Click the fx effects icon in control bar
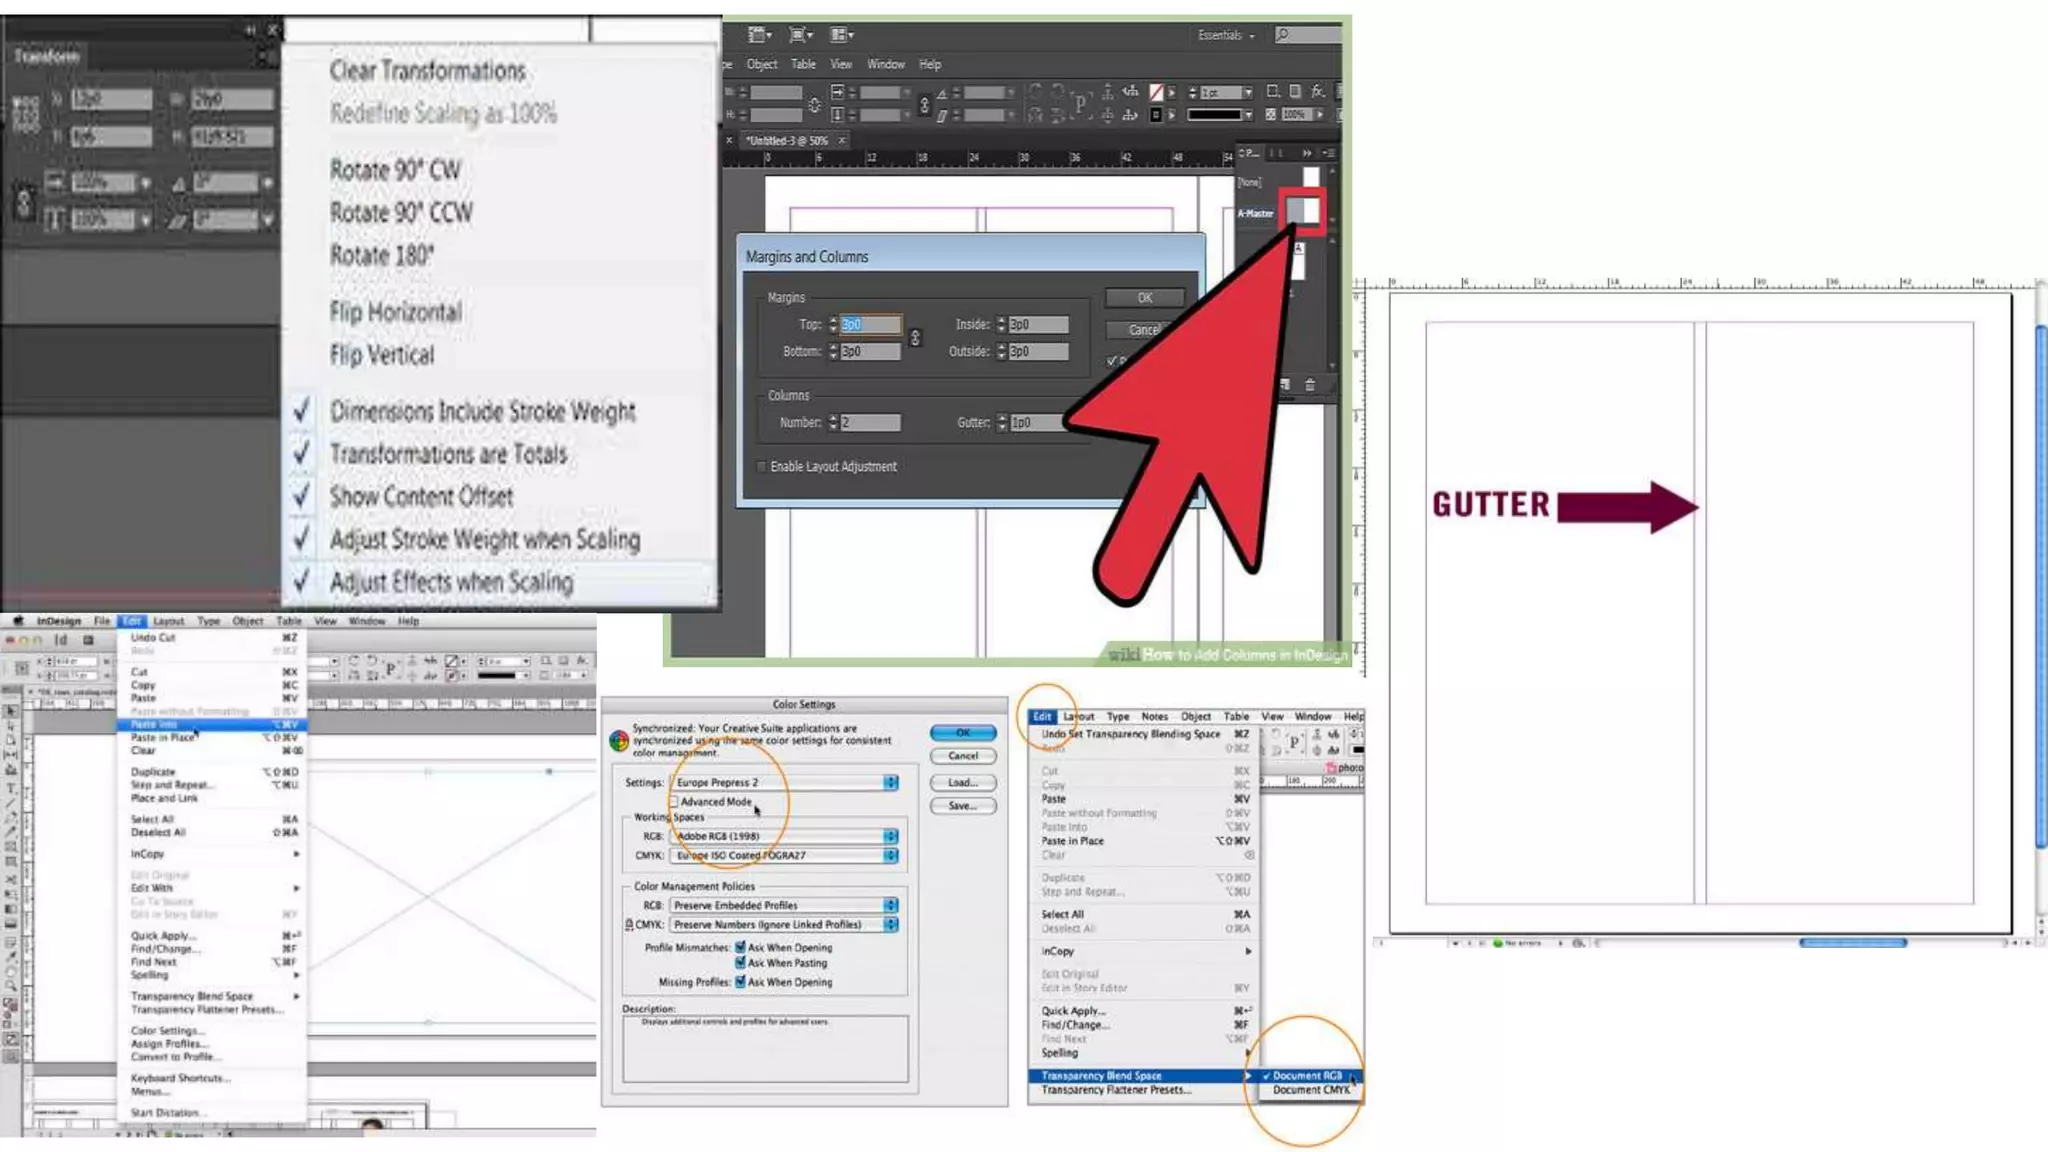 coord(1318,91)
